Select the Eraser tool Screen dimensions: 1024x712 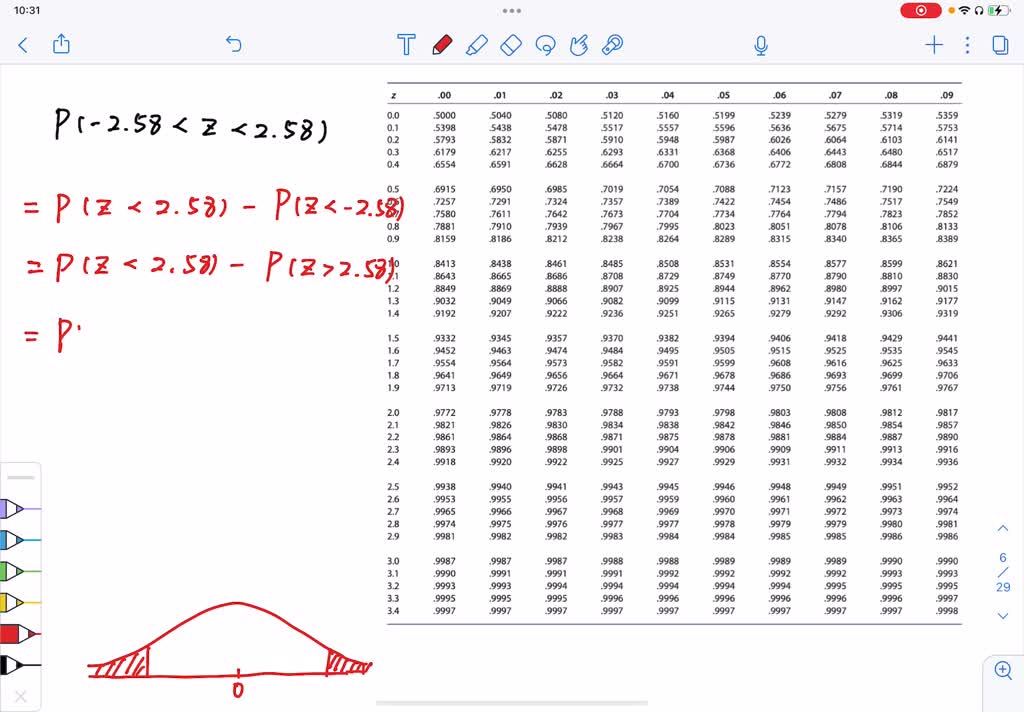tap(510, 45)
